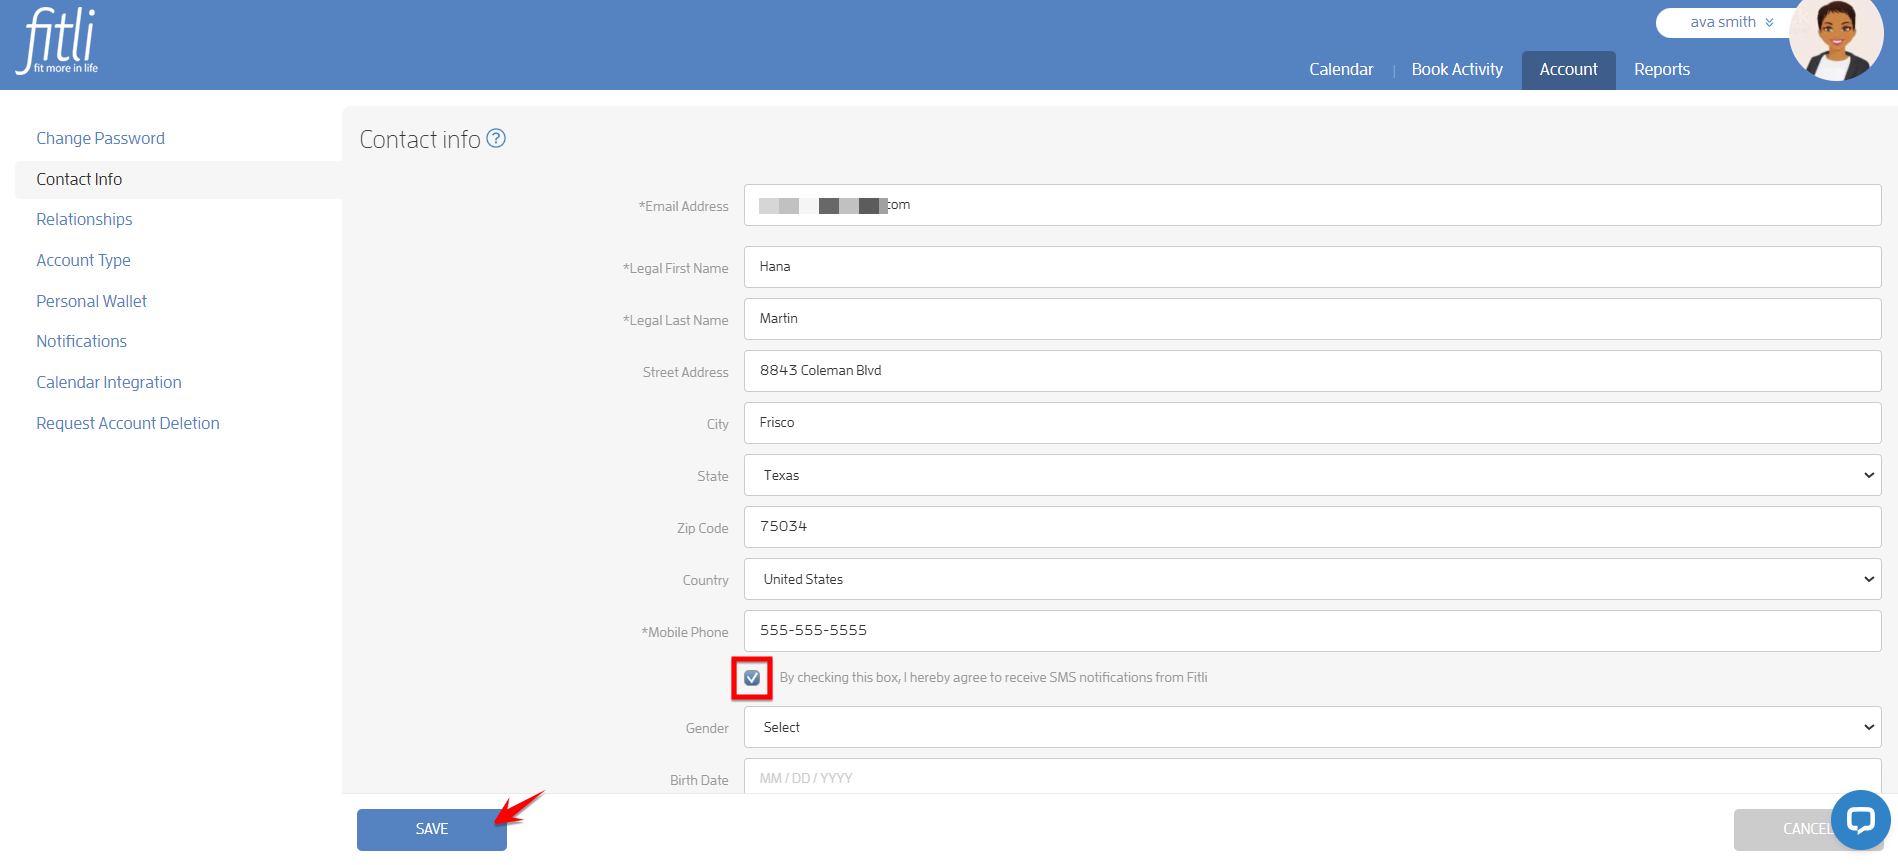
Task: Click the Street Address field
Action: pos(1312,371)
